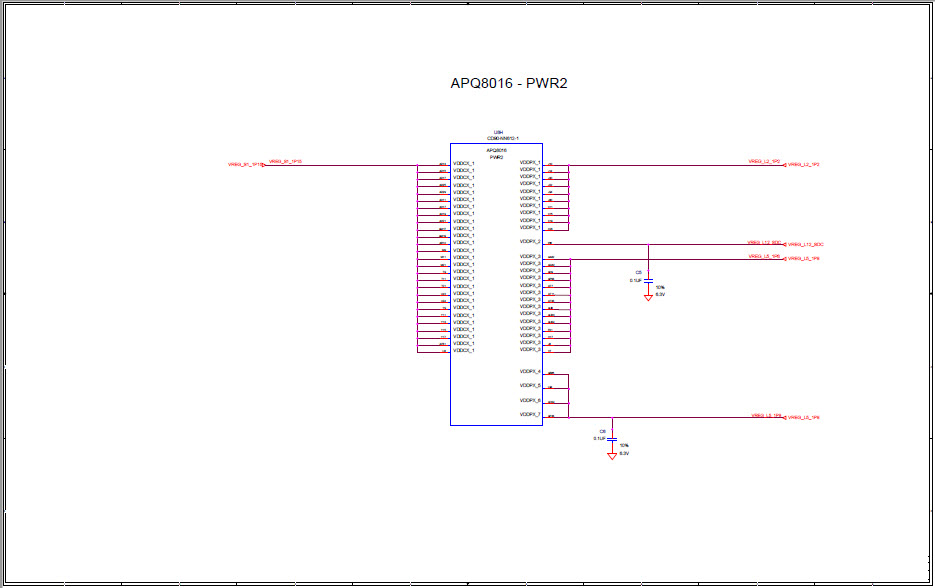Click the 6.3V voltage rating label near C5
Screen dimensions: 935x588
click(x=659, y=293)
